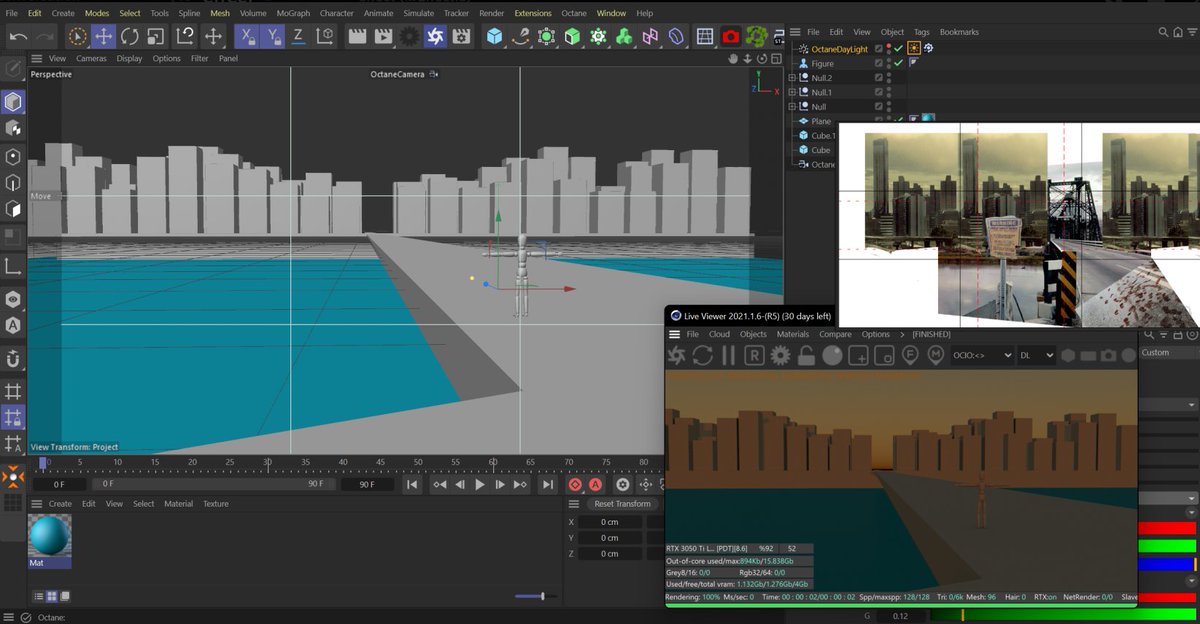The width and height of the screenshot is (1200, 624).
Task: Open viewport hamburger menu beside View
Action: 35,58
